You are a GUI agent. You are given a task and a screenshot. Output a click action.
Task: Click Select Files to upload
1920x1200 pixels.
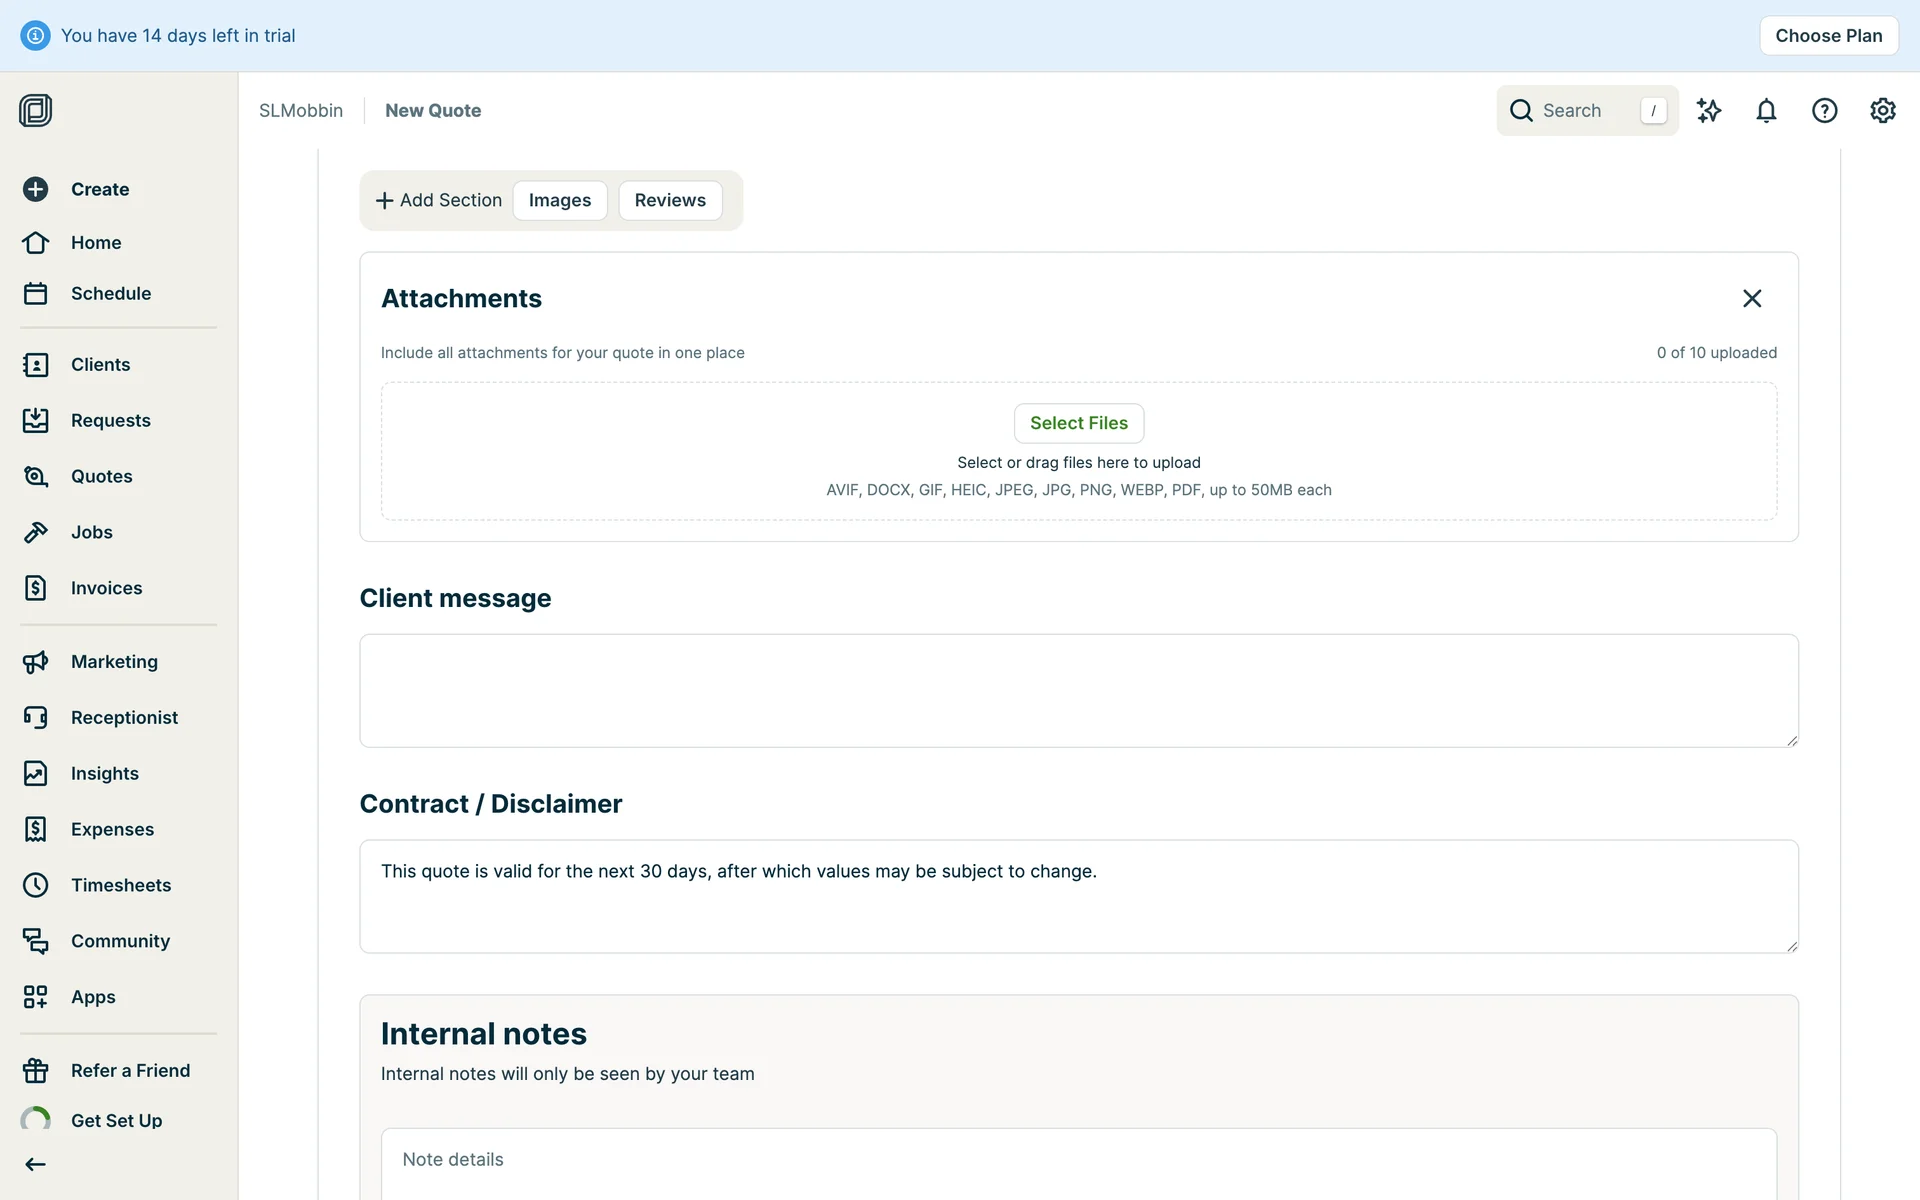(1078, 424)
